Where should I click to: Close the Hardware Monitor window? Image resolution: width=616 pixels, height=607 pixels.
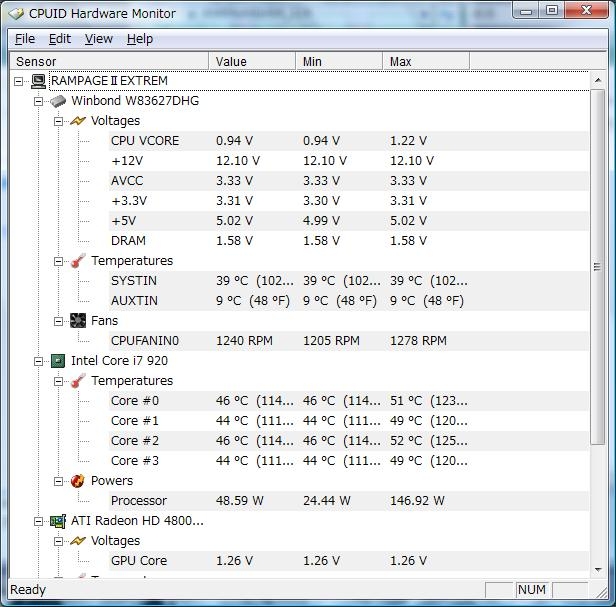point(587,11)
